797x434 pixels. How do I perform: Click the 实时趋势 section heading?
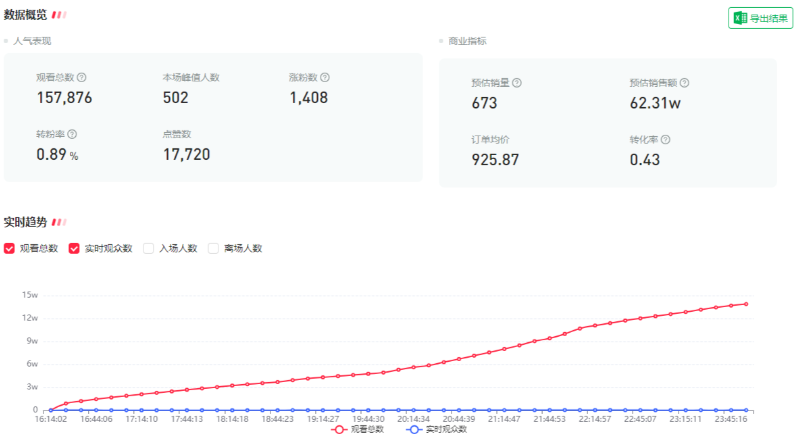click(25, 221)
